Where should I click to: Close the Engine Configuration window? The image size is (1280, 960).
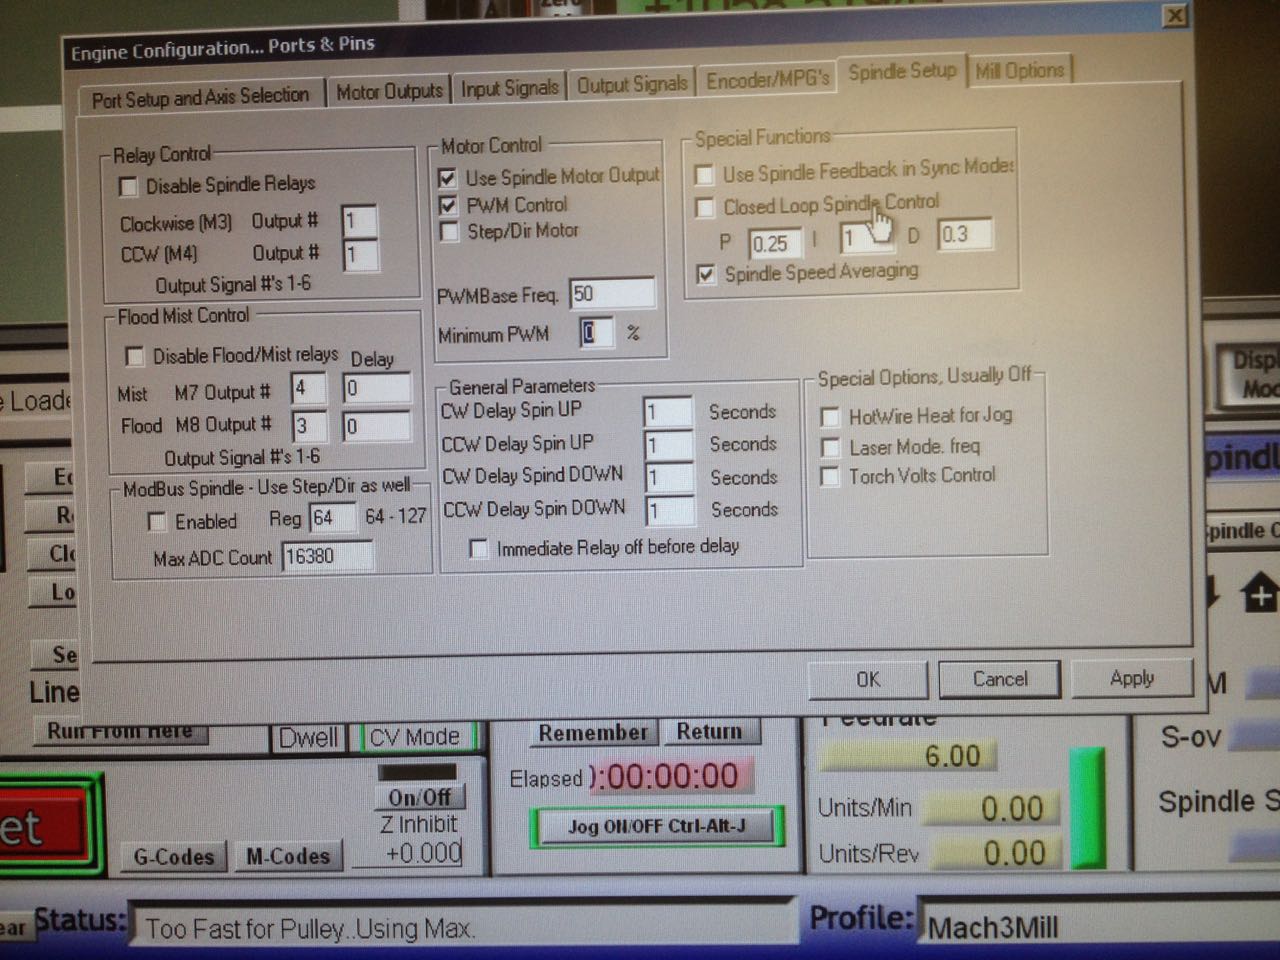click(1175, 16)
